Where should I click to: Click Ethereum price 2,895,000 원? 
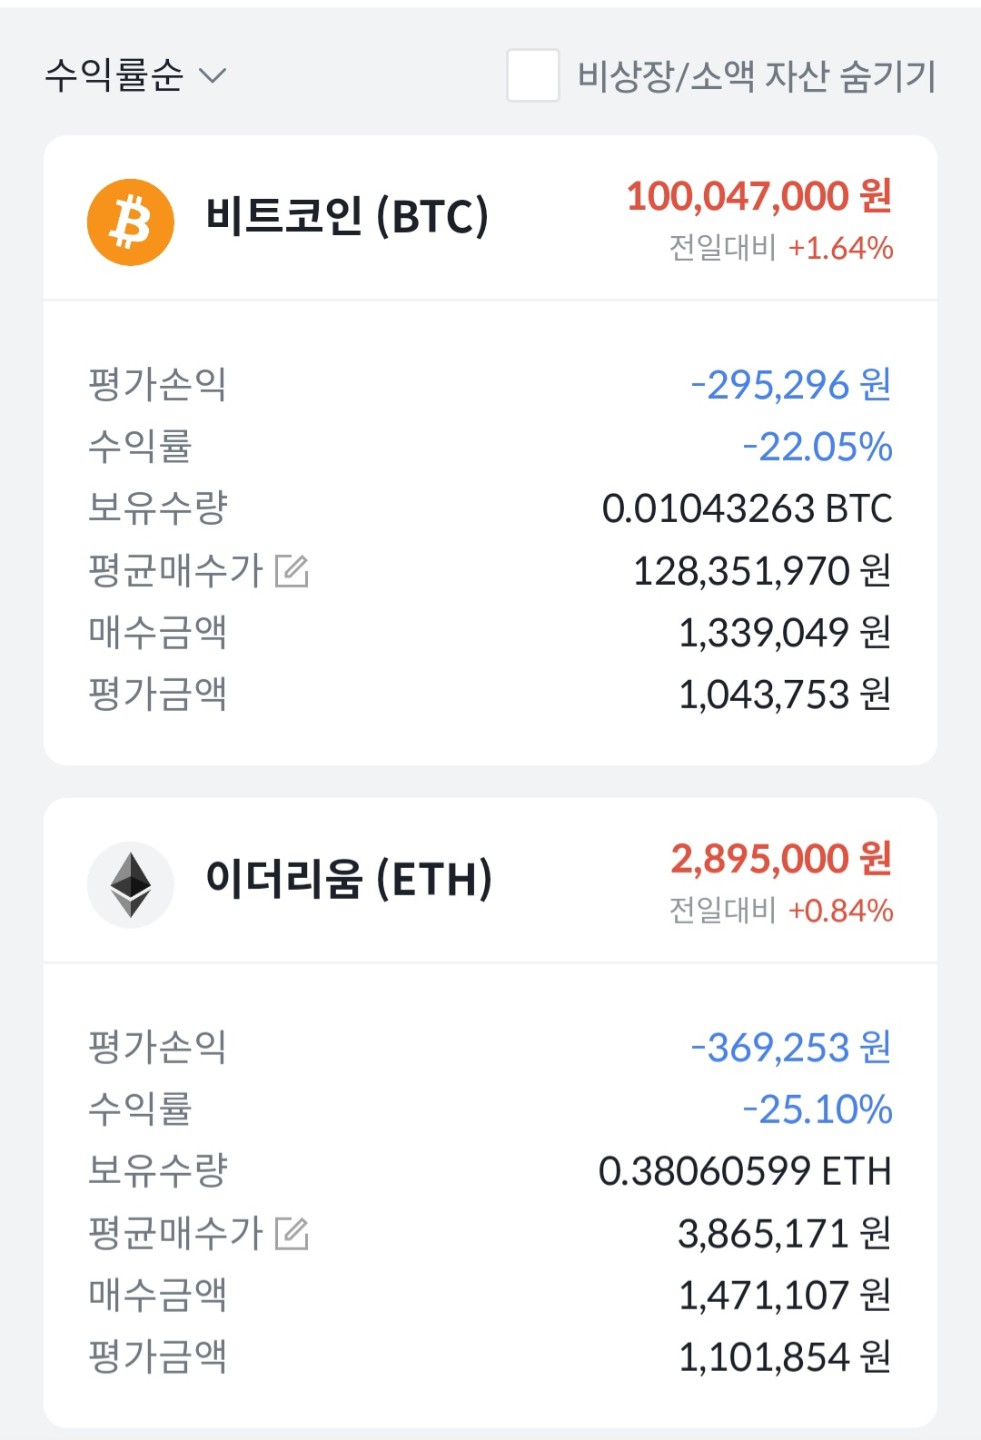click(780, 859)
